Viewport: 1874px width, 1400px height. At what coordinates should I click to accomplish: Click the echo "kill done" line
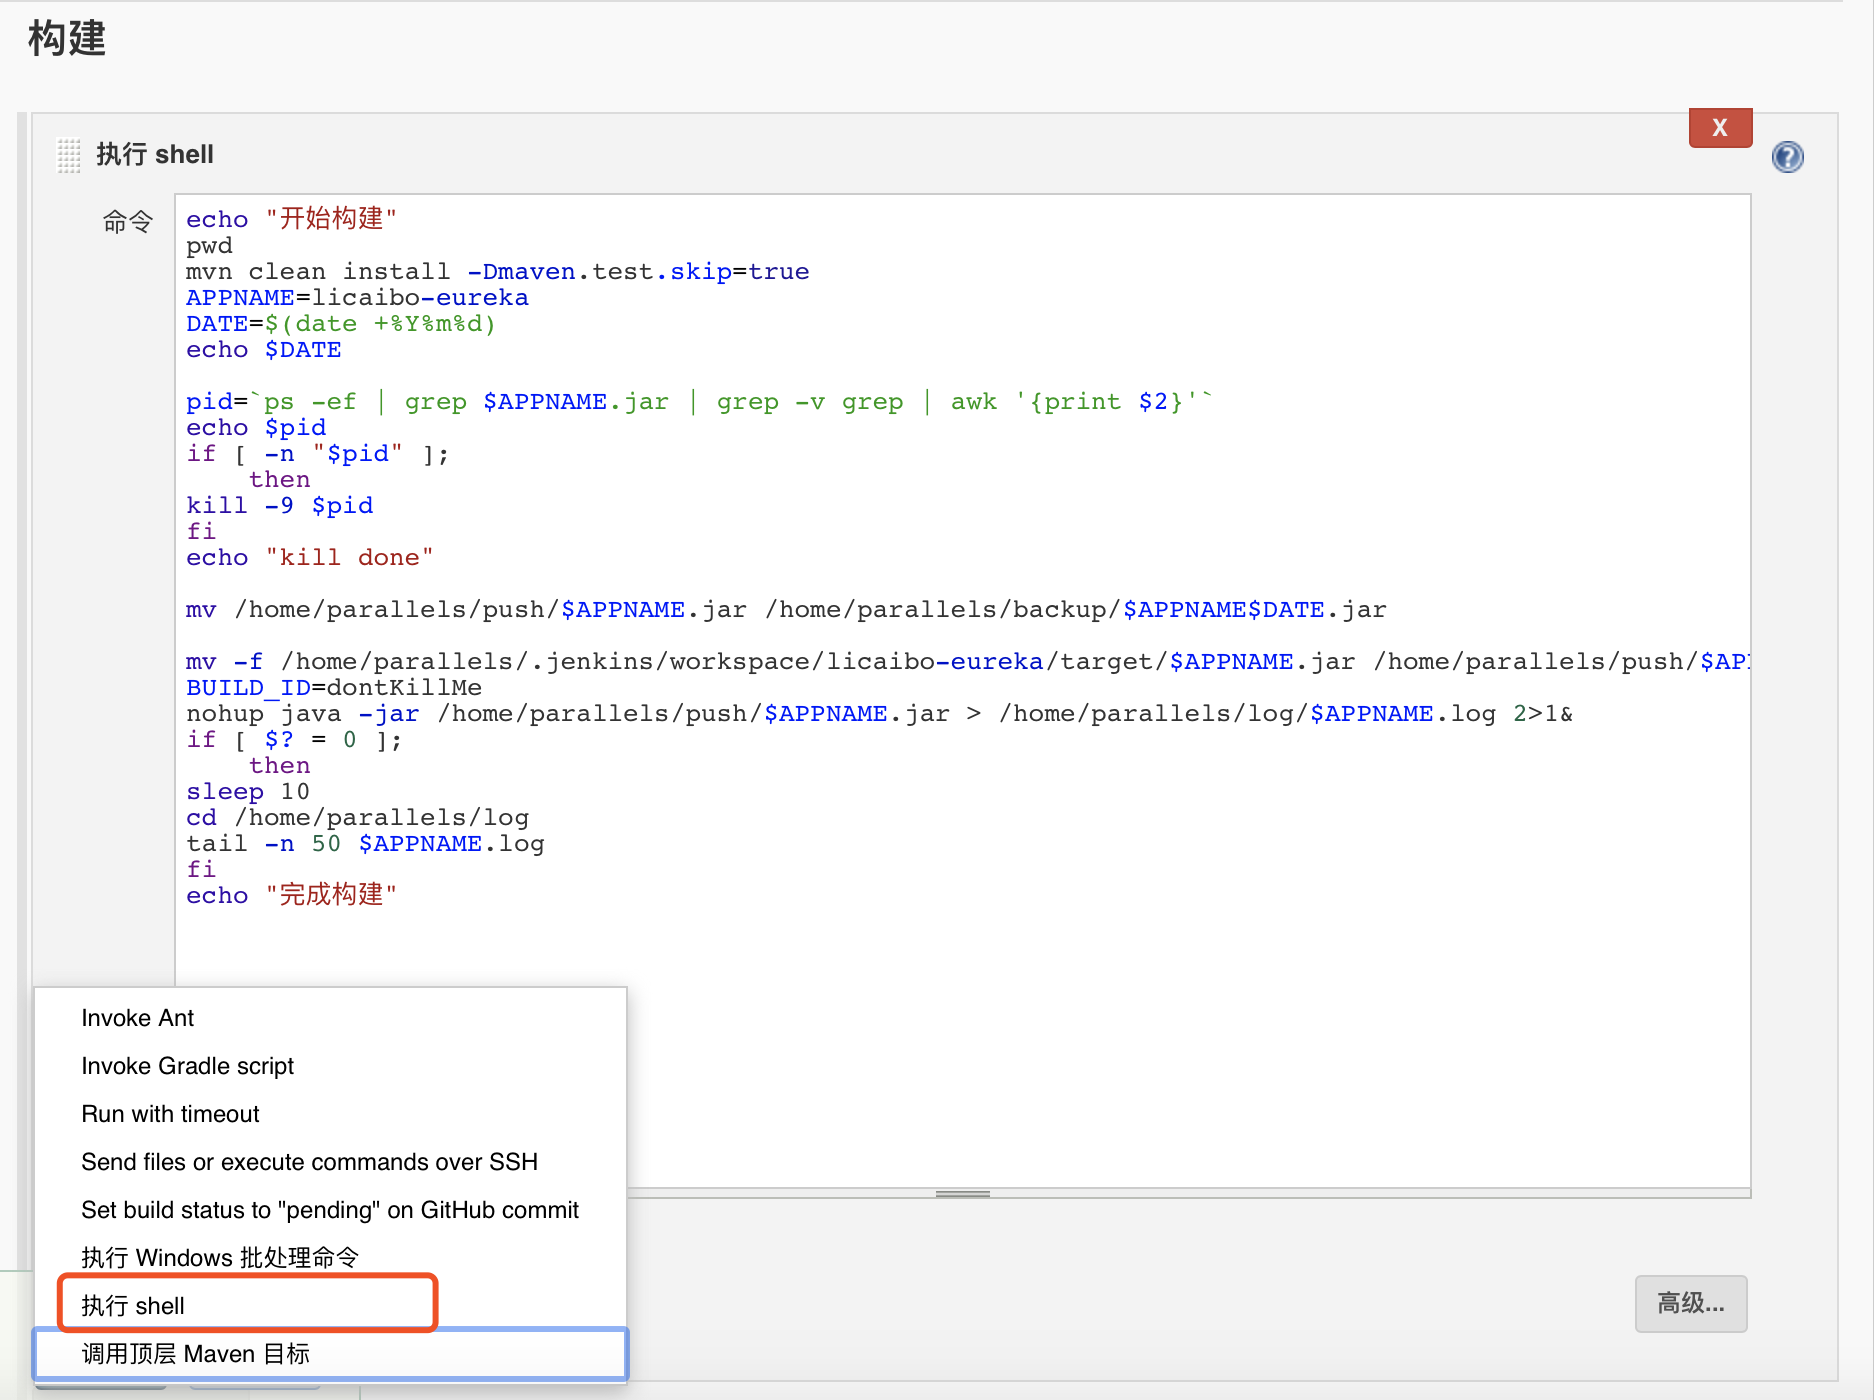point(309,557)
